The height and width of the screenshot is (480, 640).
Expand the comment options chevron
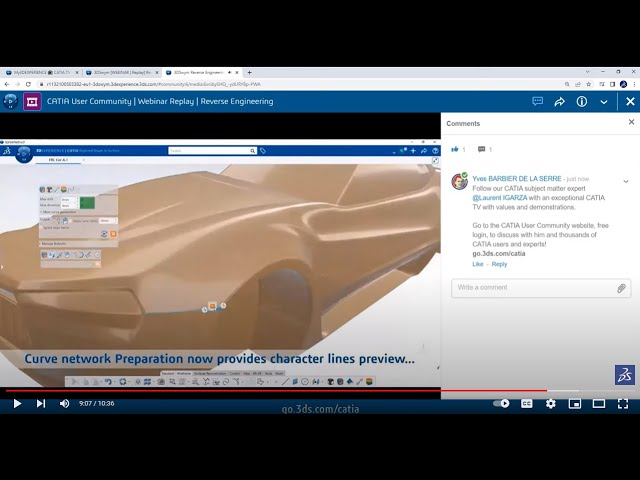[626, 182]
